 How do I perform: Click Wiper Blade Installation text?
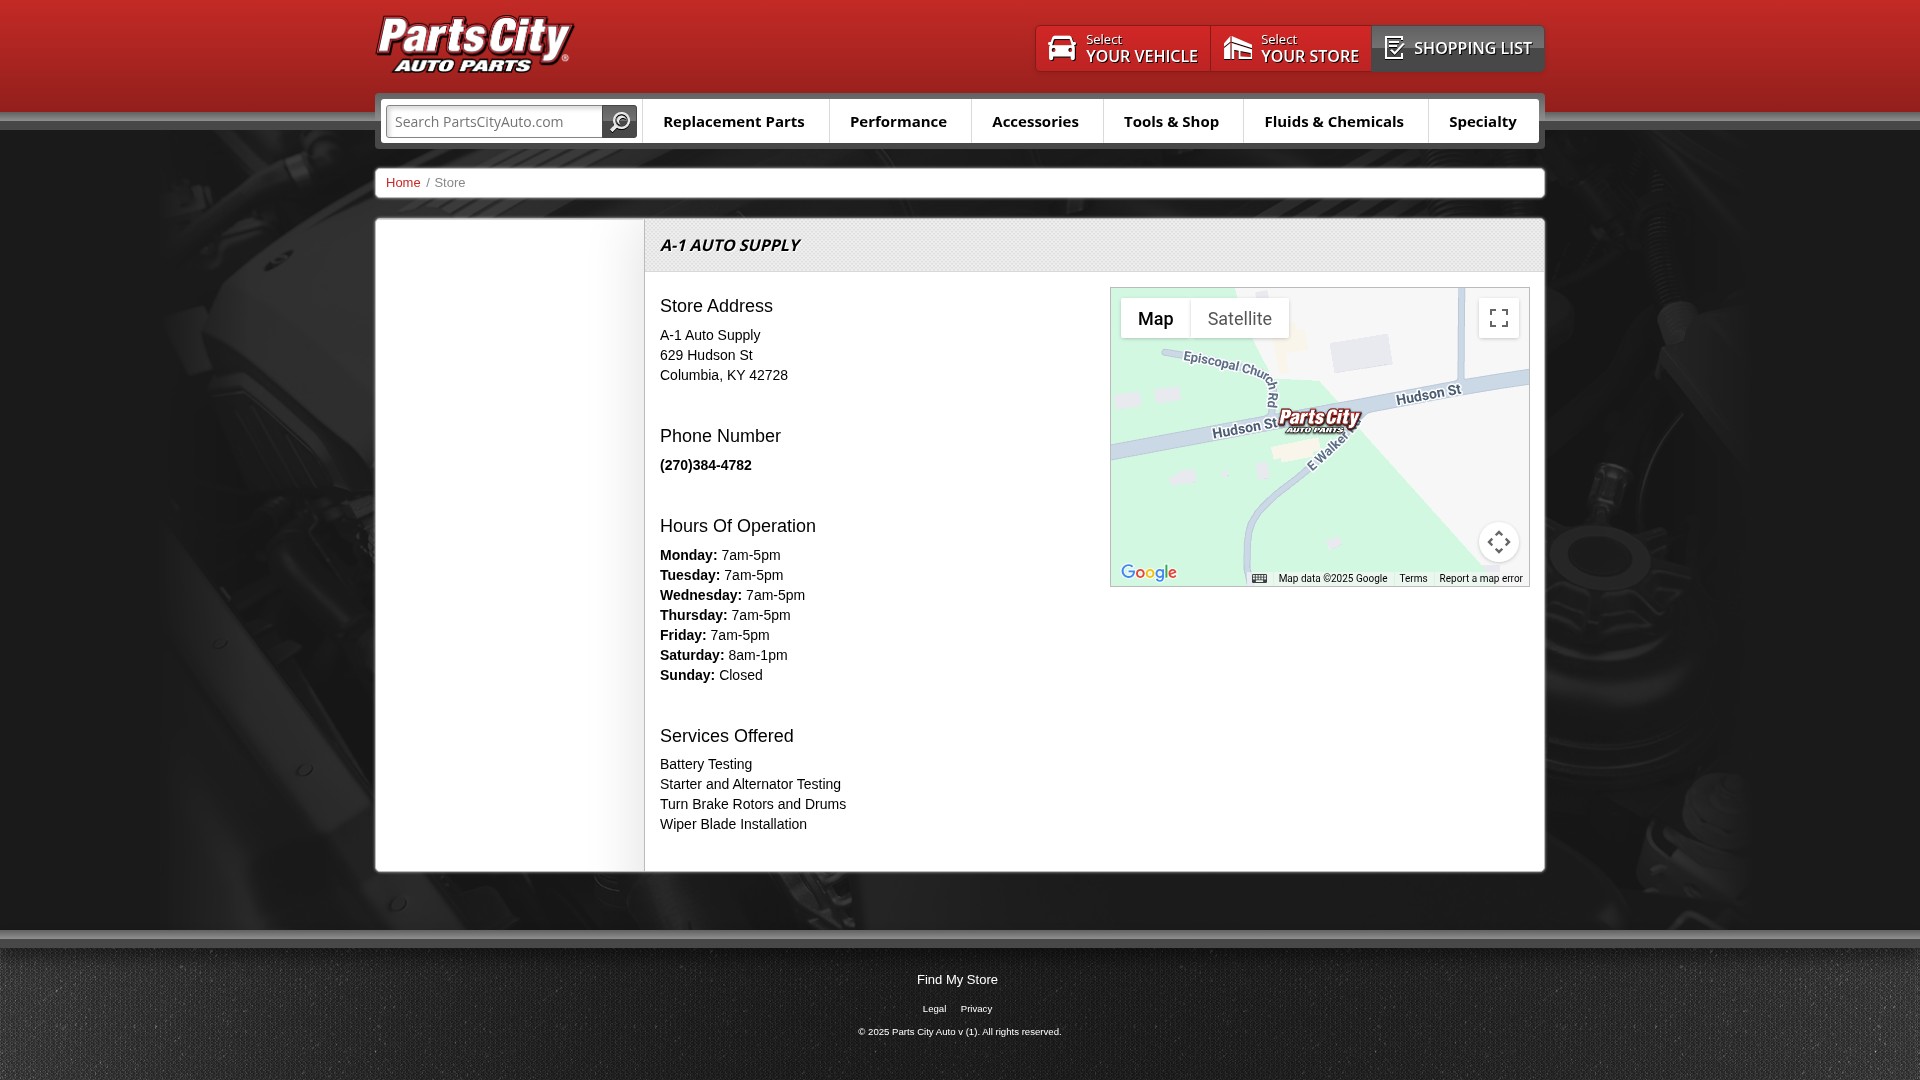(x=733, y=824)
